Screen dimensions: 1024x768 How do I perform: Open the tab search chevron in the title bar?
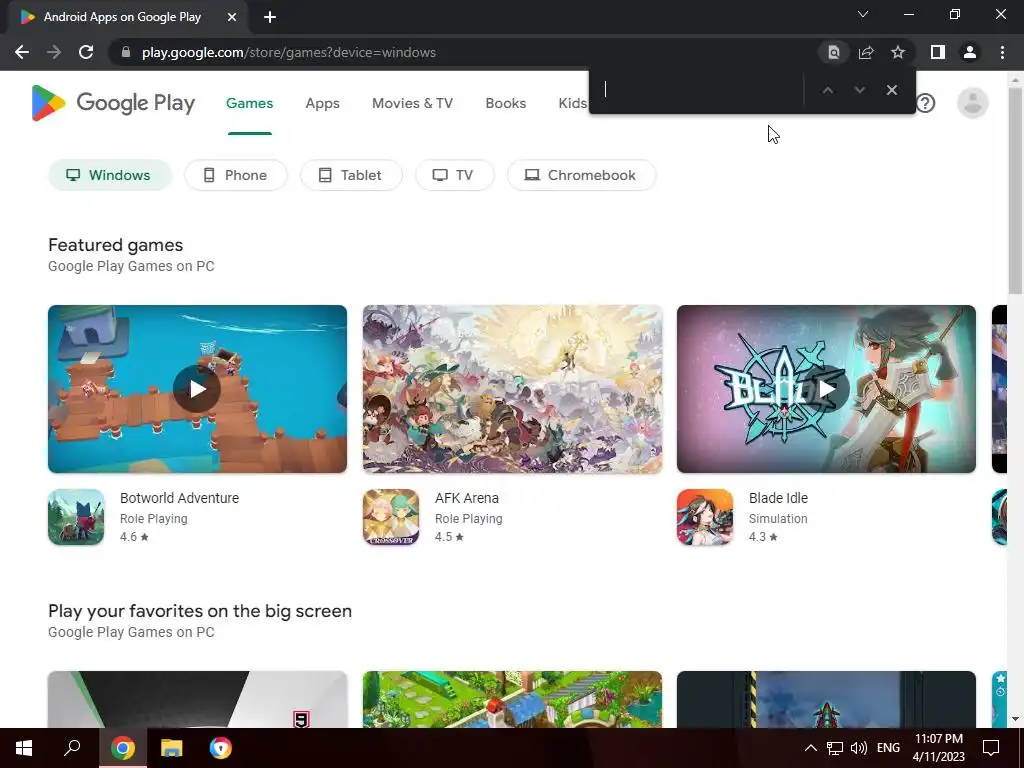[x=863, y=14]
